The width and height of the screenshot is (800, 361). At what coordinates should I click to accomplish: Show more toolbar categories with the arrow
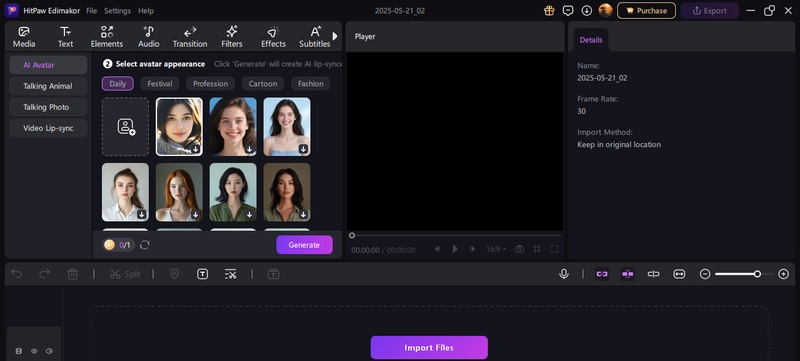(335, 36)
